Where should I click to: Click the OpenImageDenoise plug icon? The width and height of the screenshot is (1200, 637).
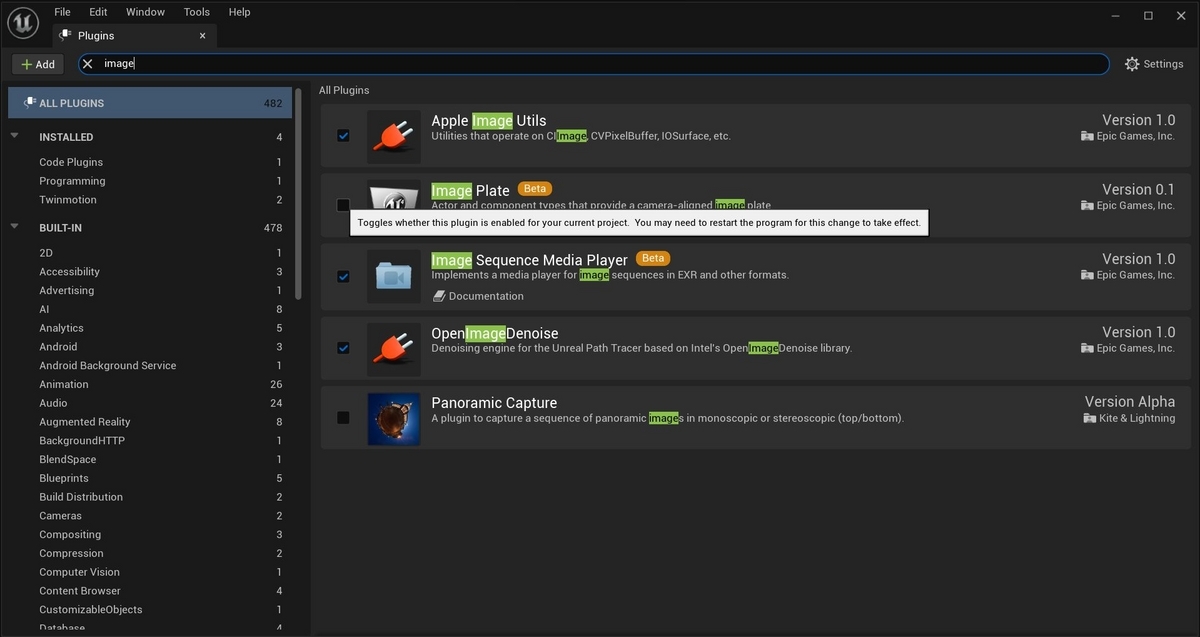tap(393, 348)
